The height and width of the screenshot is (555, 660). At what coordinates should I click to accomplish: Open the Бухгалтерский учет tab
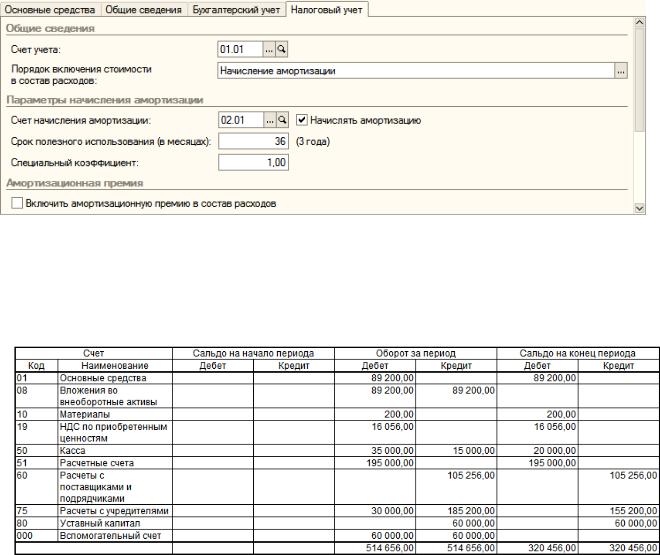tap(236, 10)
